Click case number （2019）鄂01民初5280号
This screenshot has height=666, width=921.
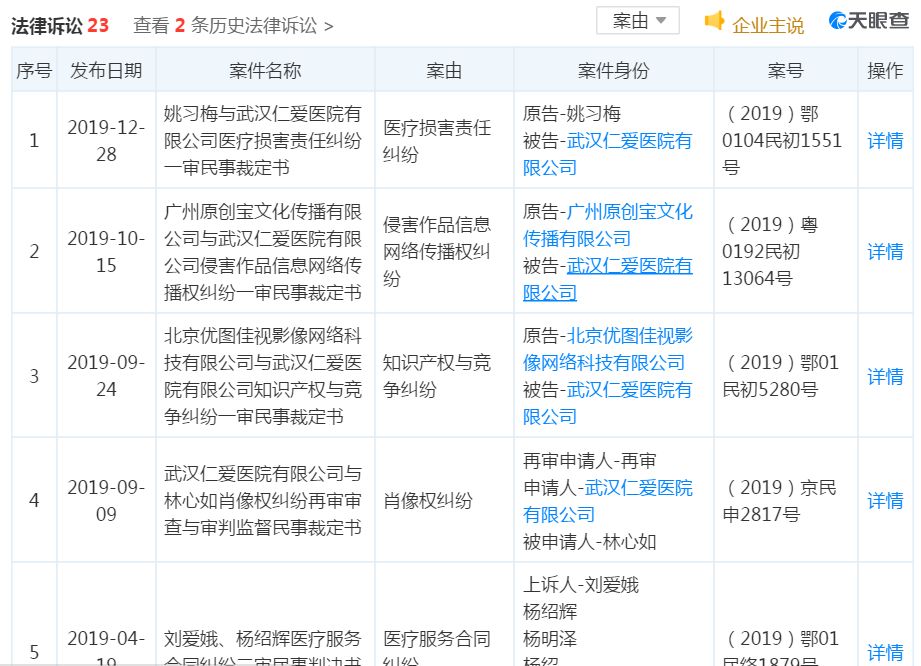[x=781, y=376]
